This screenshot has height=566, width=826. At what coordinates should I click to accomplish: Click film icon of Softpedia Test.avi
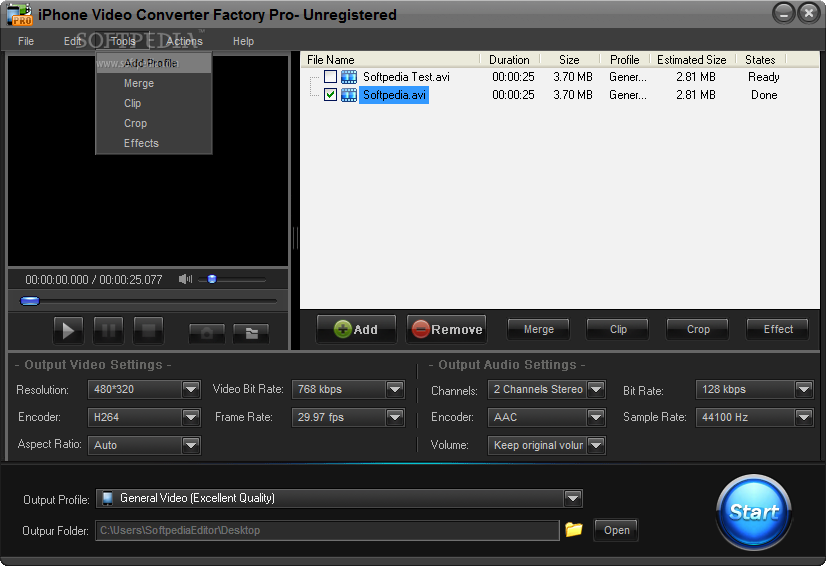pos(349,77)
